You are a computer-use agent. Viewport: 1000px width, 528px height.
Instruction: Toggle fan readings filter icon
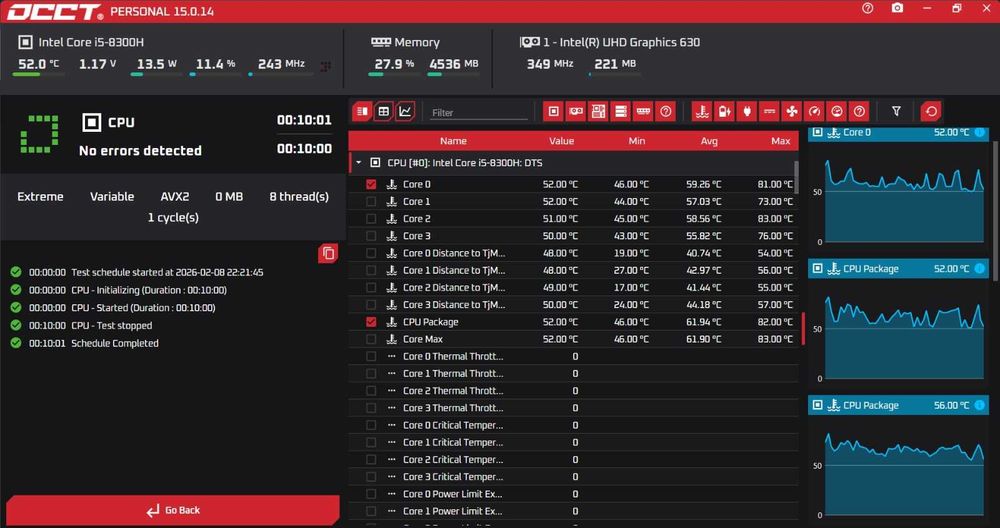tap(791, 112)
